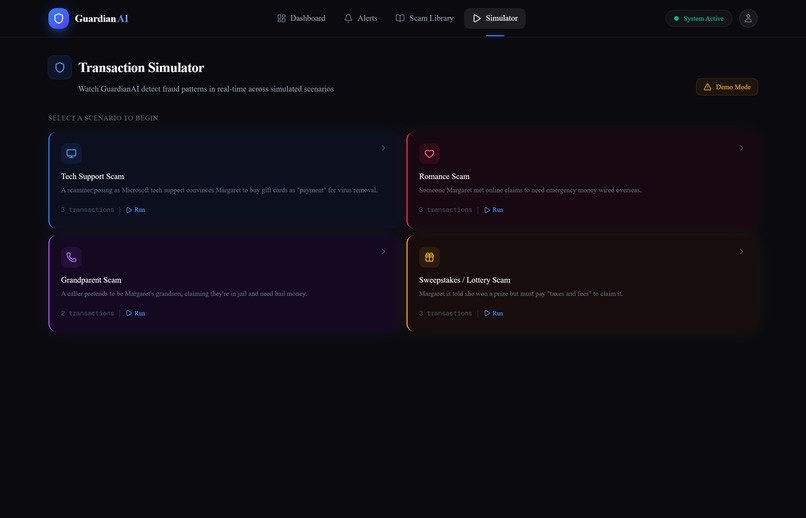The image size is (806, 518).
Task: Click the Grandparent Scam phone icon
Action: coord(71,257)
